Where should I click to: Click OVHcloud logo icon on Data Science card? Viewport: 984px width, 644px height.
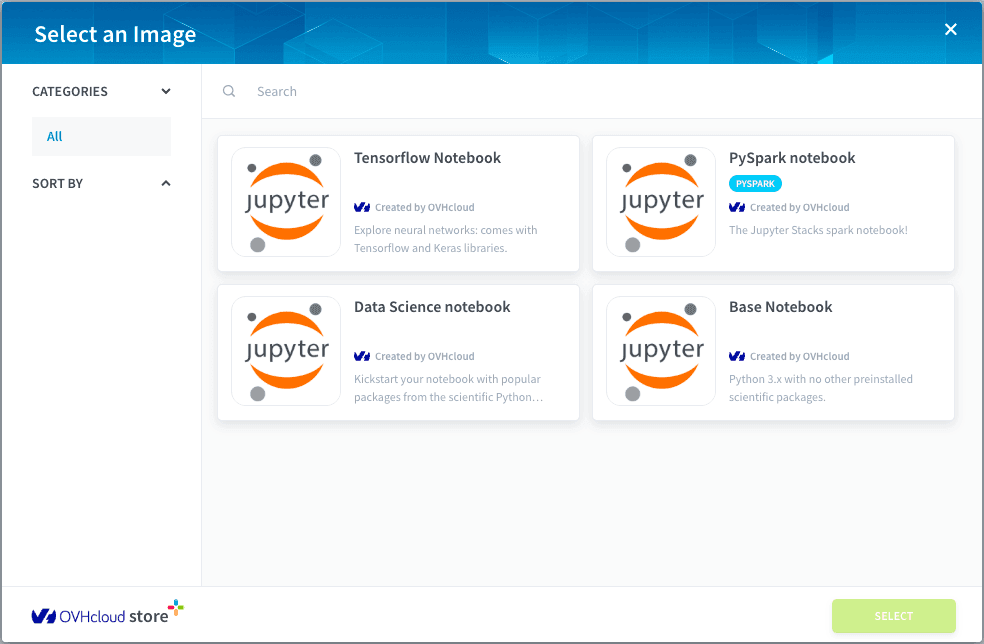pyautogui.click(x=362, y=356)
